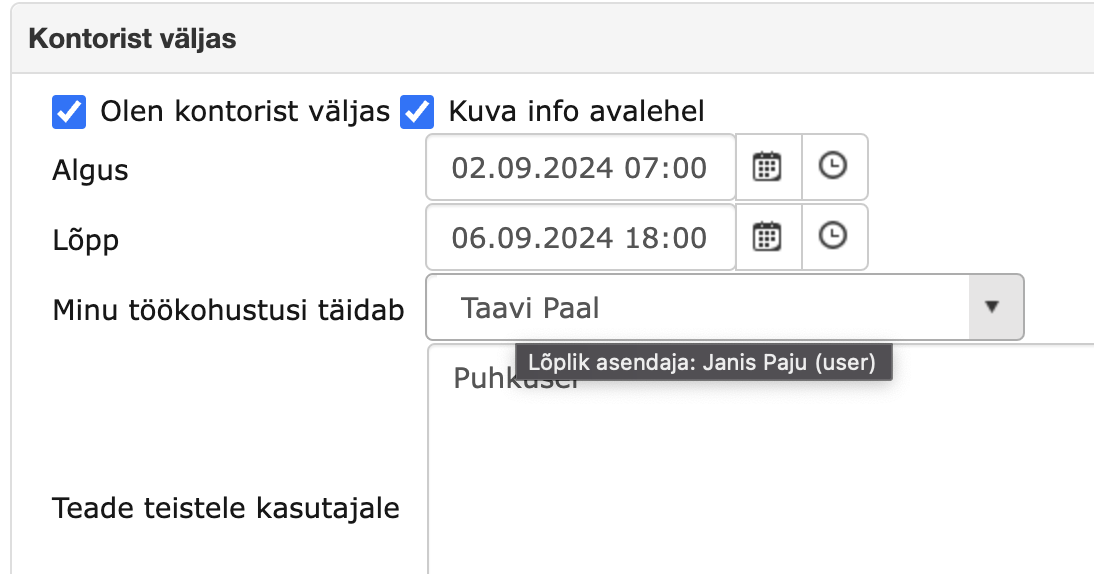Viewport: 1094px width, 574px height.
Task: Open the calendar picker for Lõpp date
Action: pos(768,237)
